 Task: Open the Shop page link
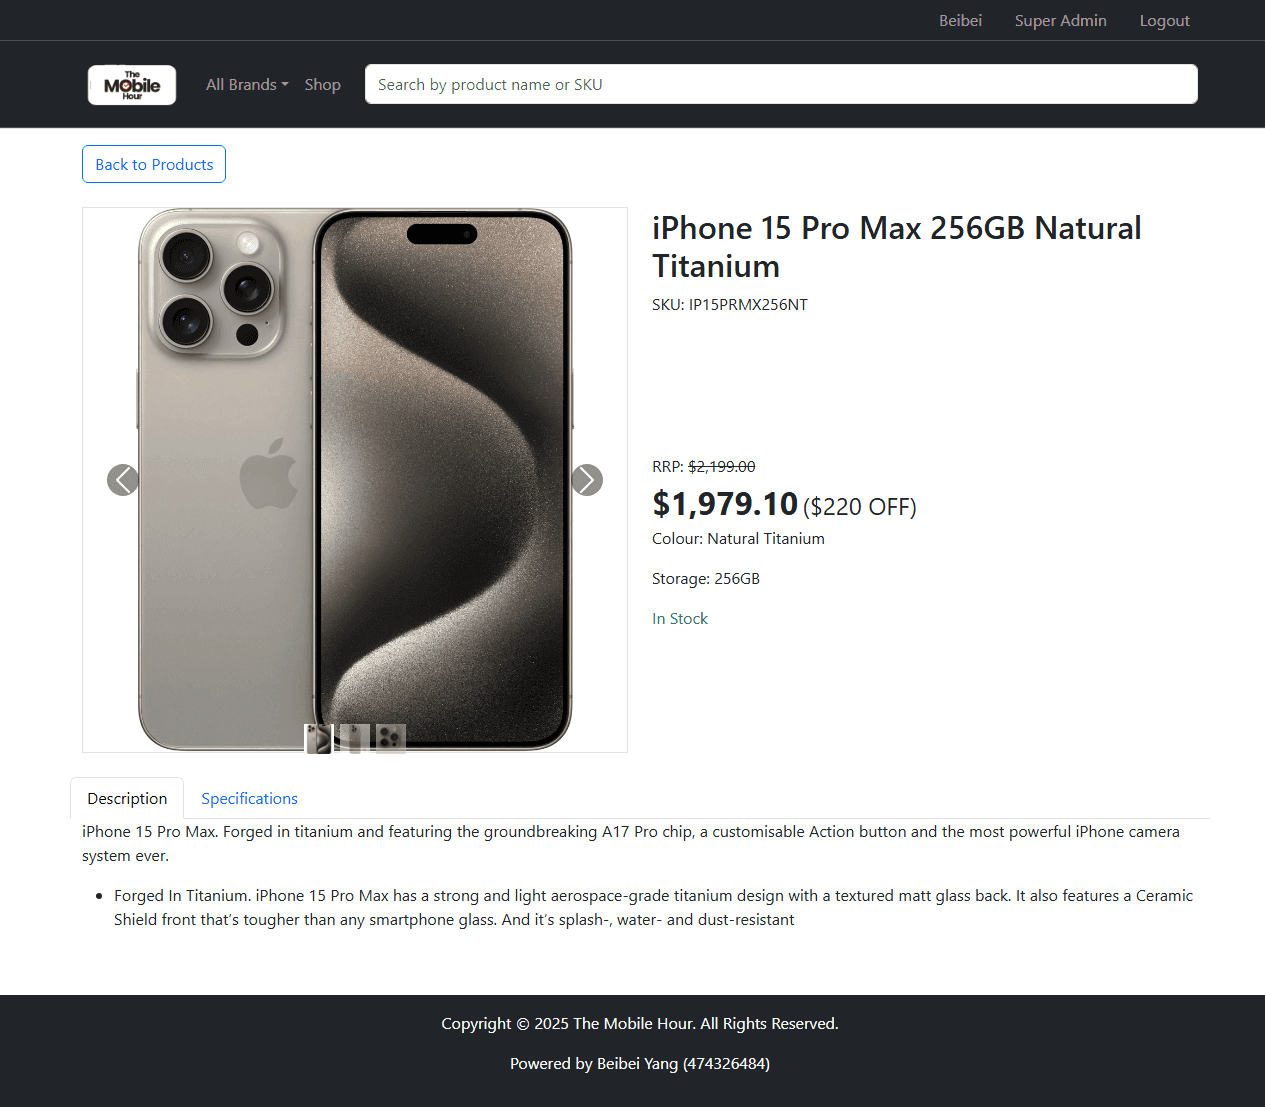[322, 85]
